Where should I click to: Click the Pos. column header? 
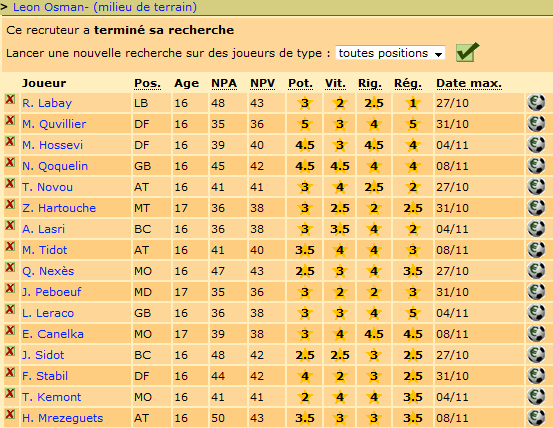pyautogui.click(x=147, y=84)
